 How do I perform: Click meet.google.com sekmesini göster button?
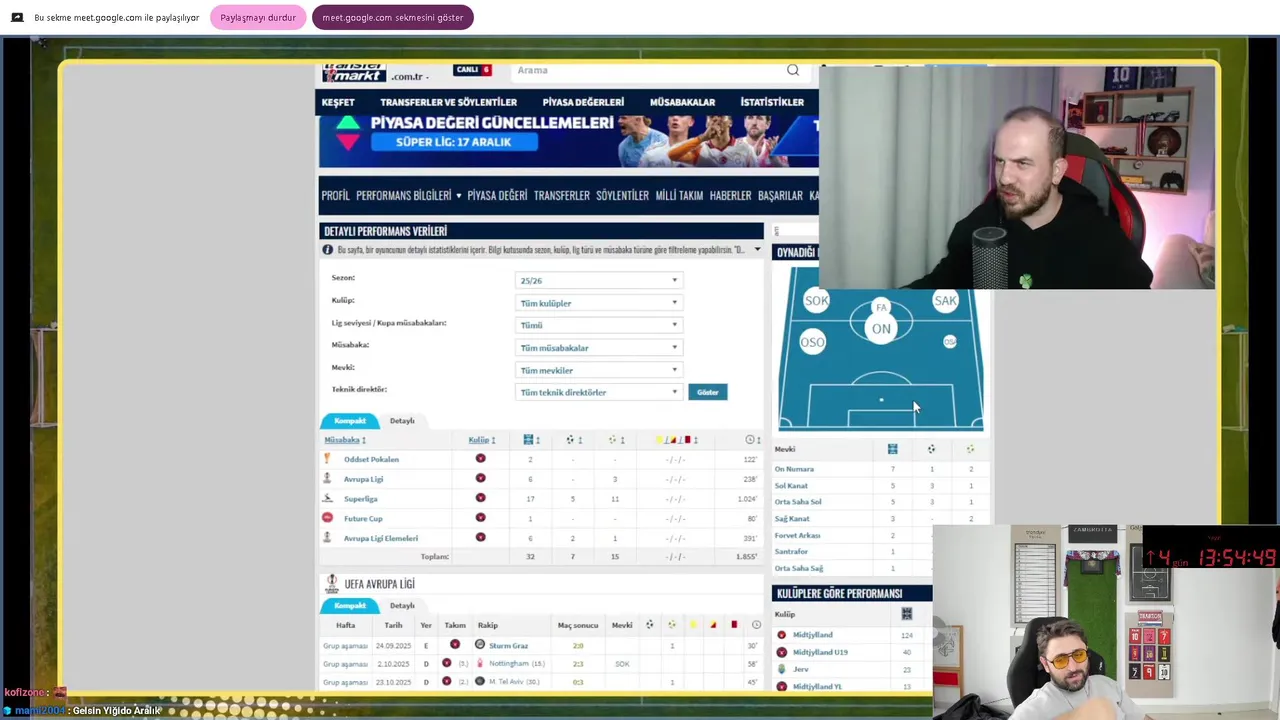coord(393,17)
